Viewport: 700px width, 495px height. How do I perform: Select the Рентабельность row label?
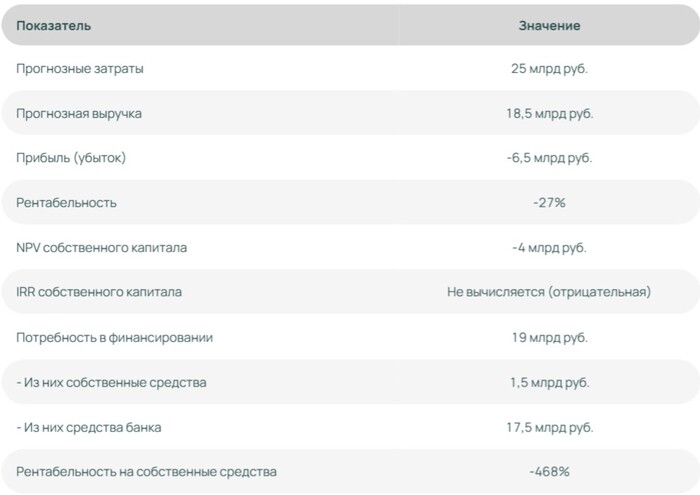pyautogui.click(x=67, y=203)
